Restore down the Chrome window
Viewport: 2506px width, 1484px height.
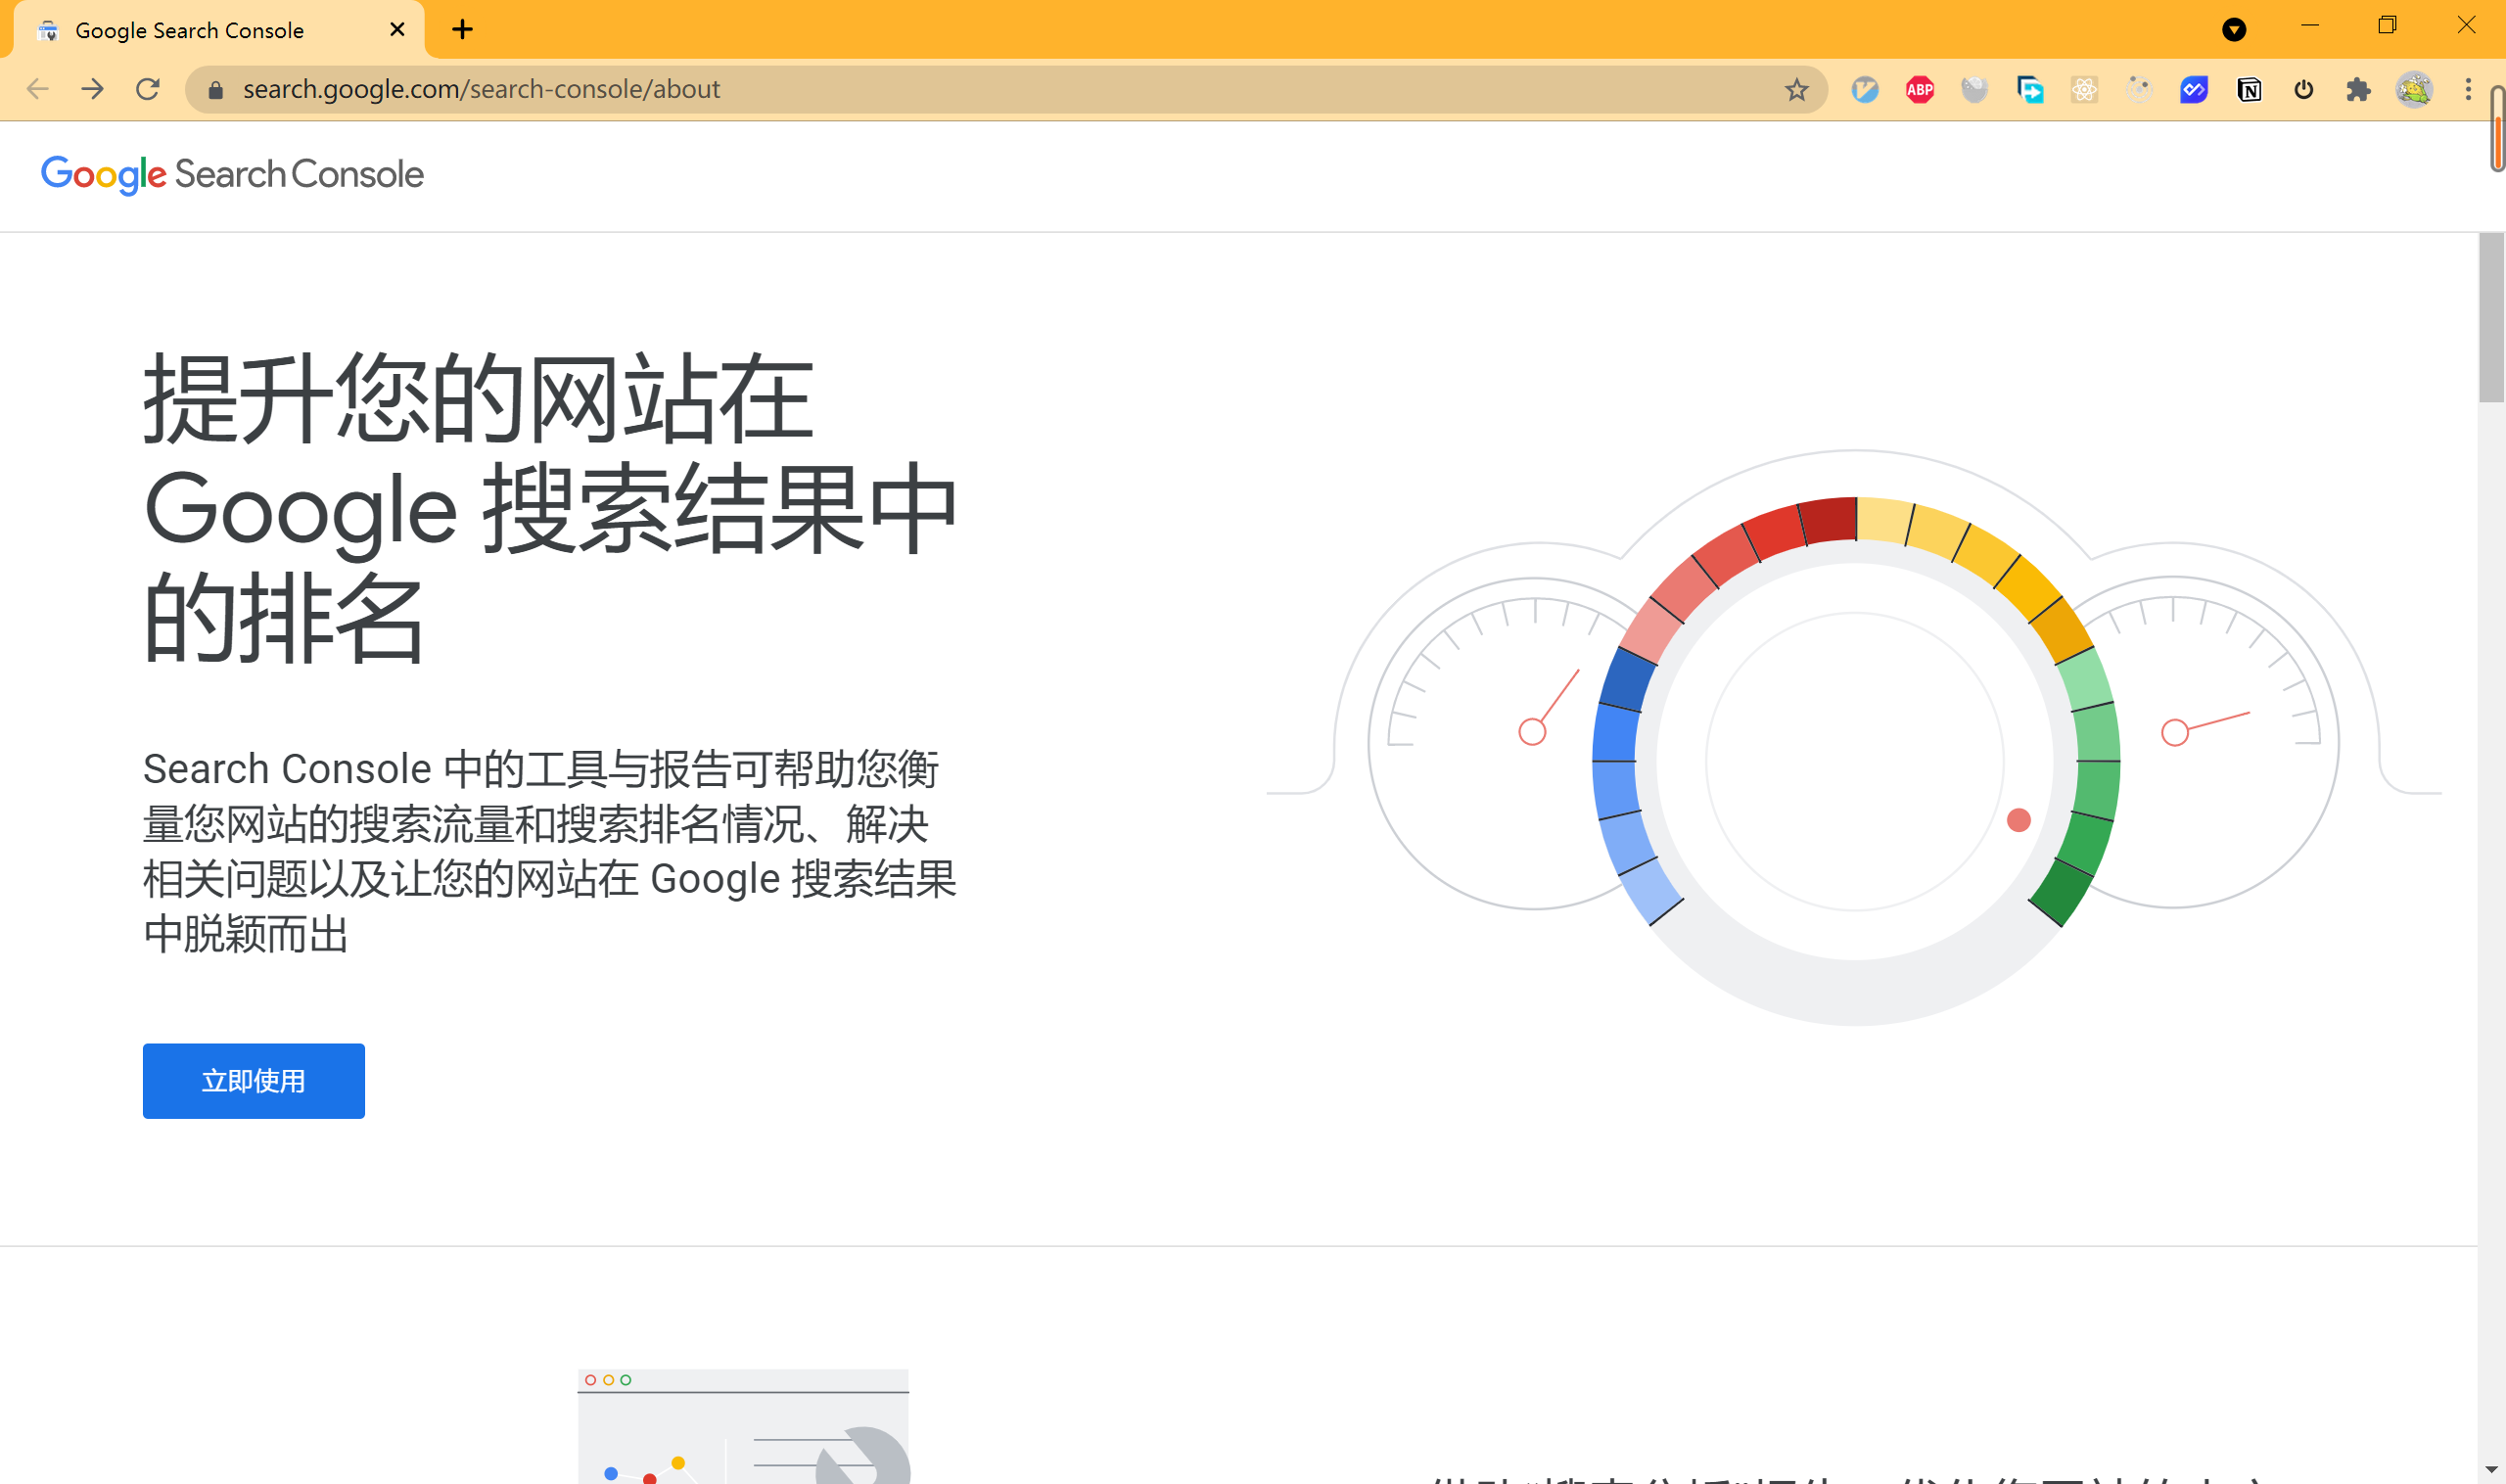(x=2387, y=26)
